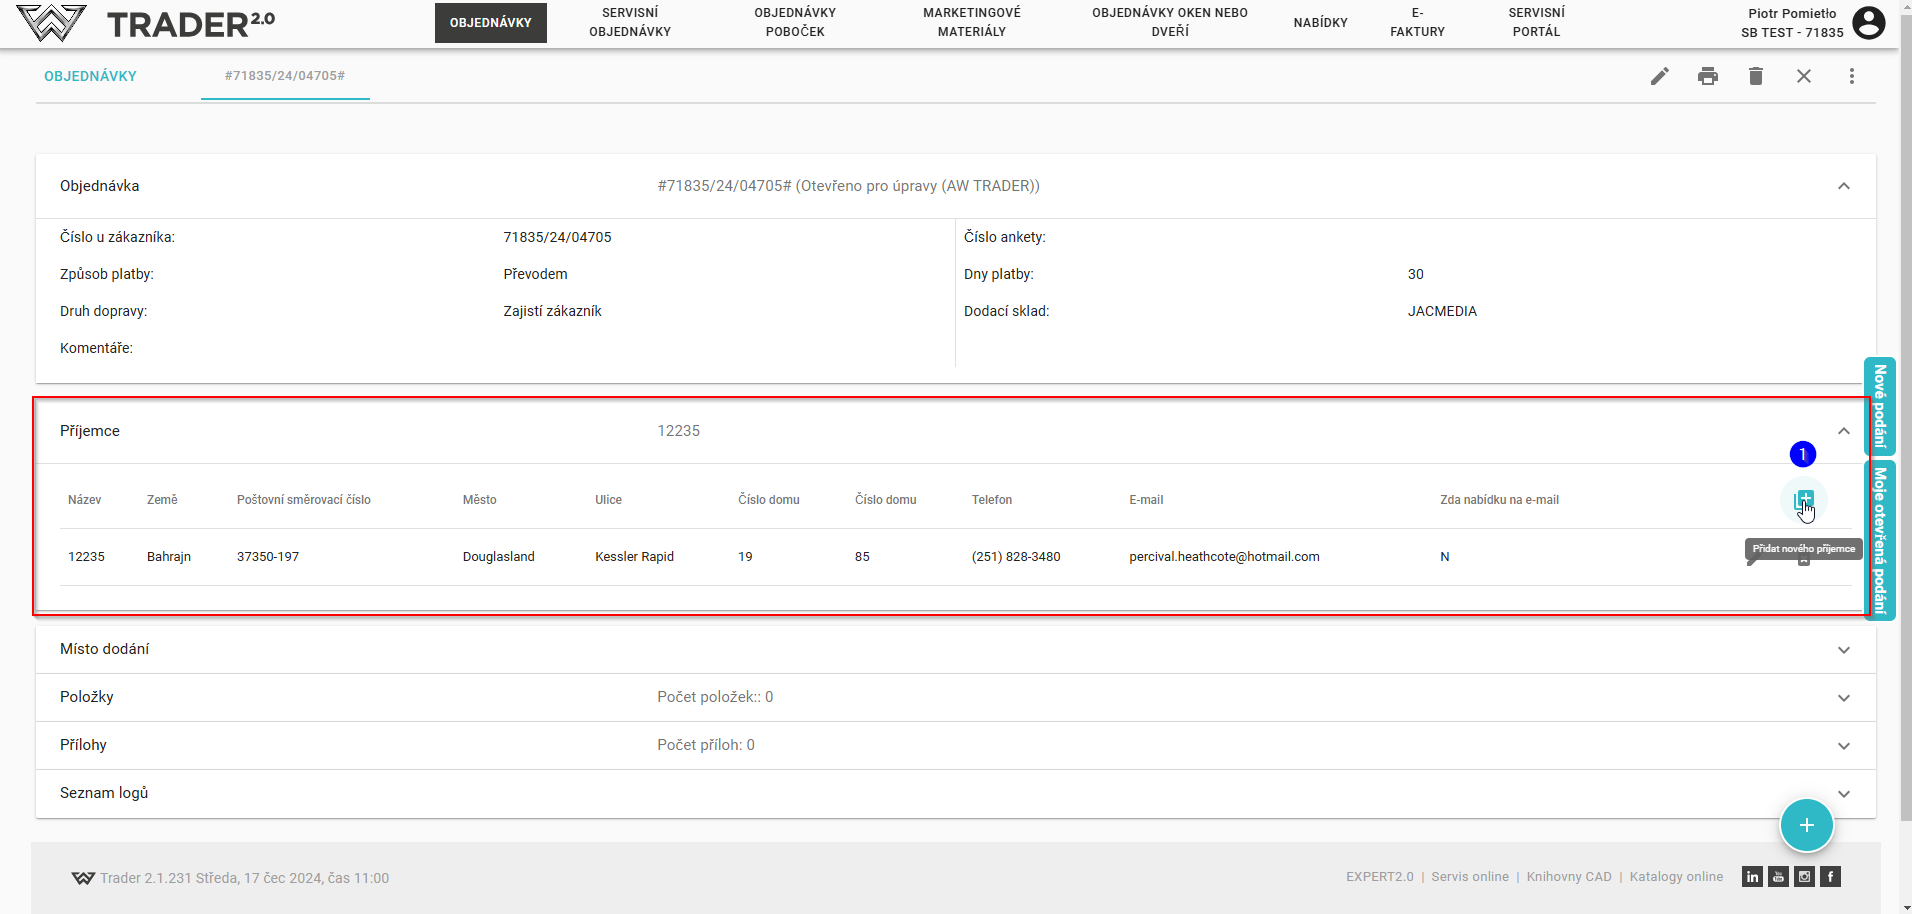The height and width of the screenshot is (914, 1912).
Task: Delete the order with trash icon
Action: click(x=1755, y=76)
